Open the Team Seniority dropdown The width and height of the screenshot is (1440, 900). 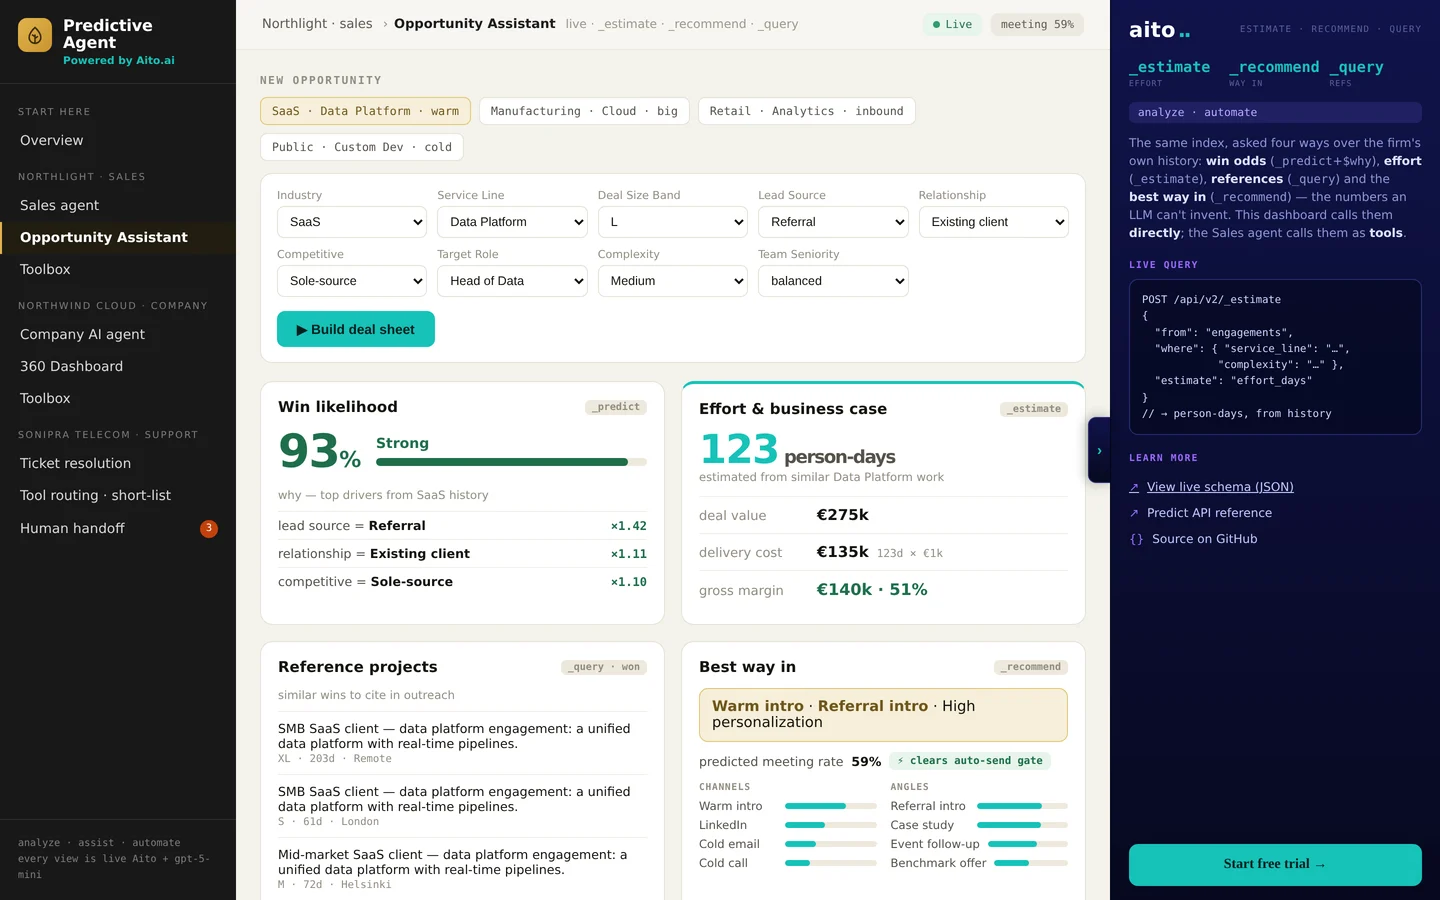tap(833, 281)
